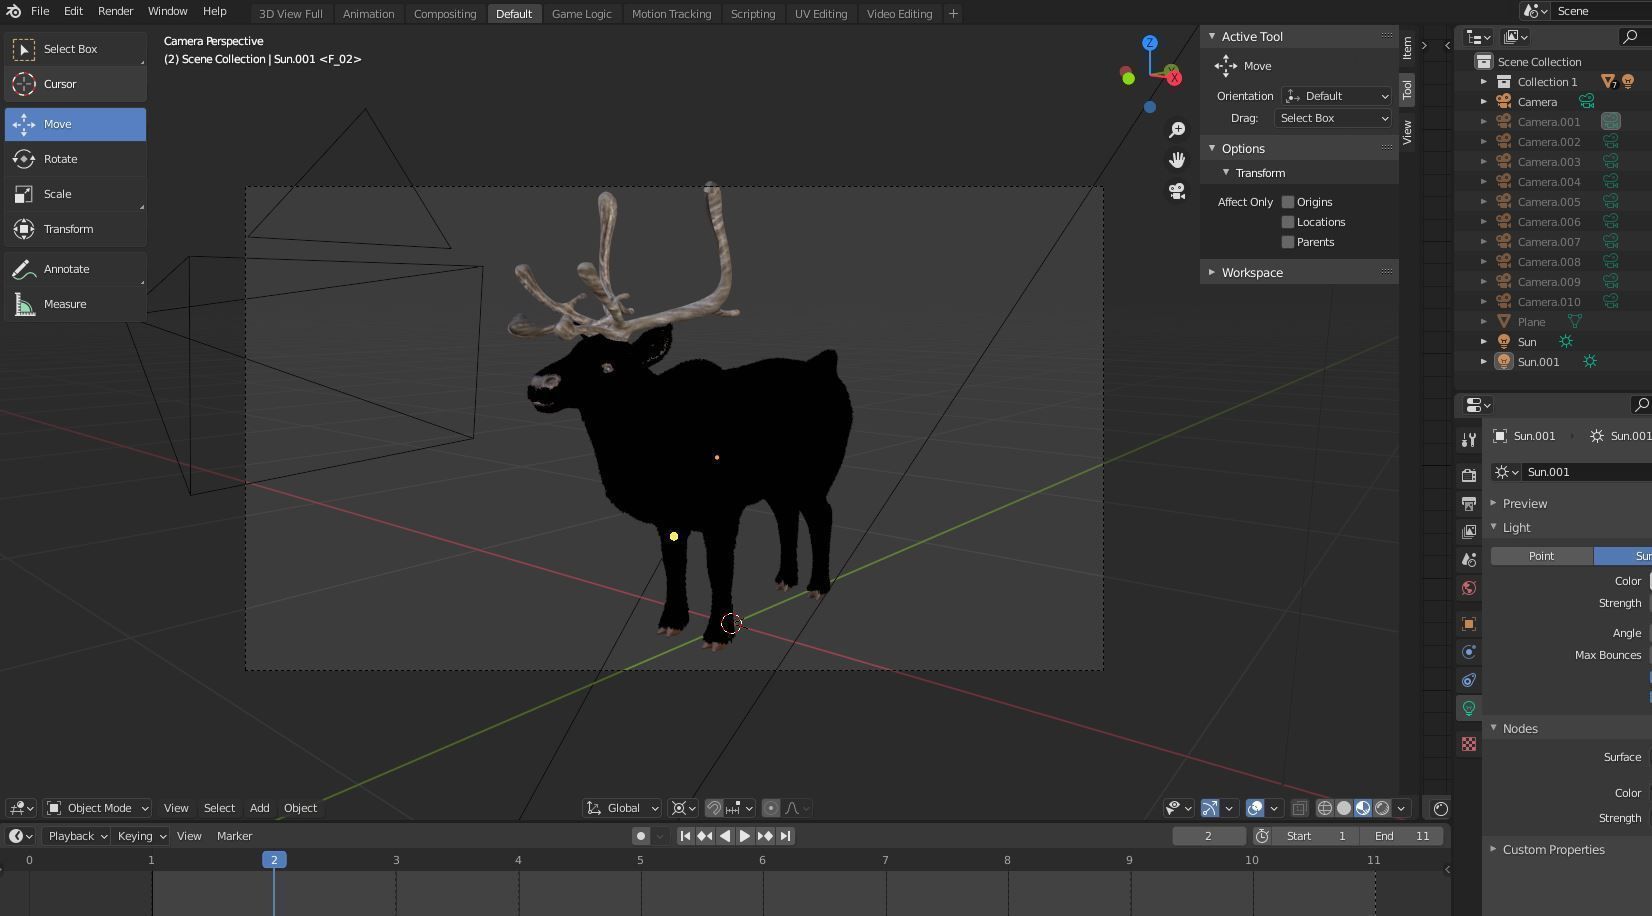Screen dimensions: 1652x916
Task: Open the Object Constraints properties tab icon
Action: coord(1469,680)
